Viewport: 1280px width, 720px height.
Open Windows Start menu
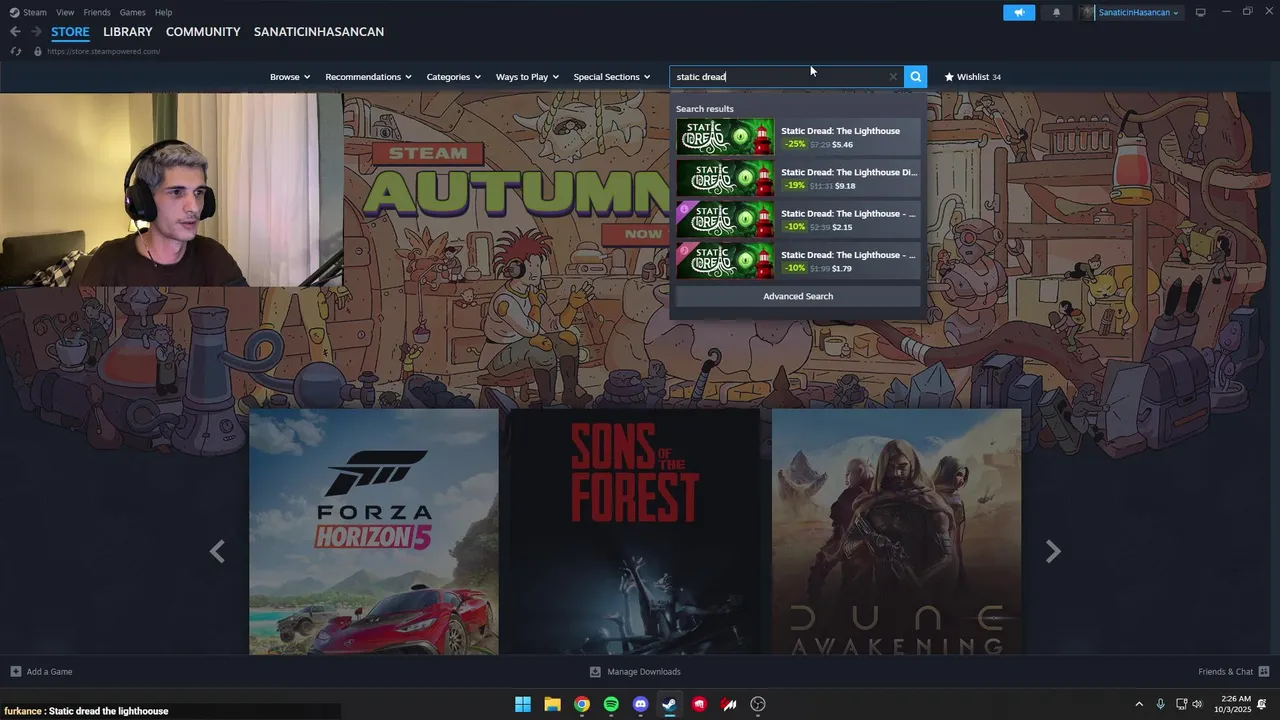[x=523, y=704]
